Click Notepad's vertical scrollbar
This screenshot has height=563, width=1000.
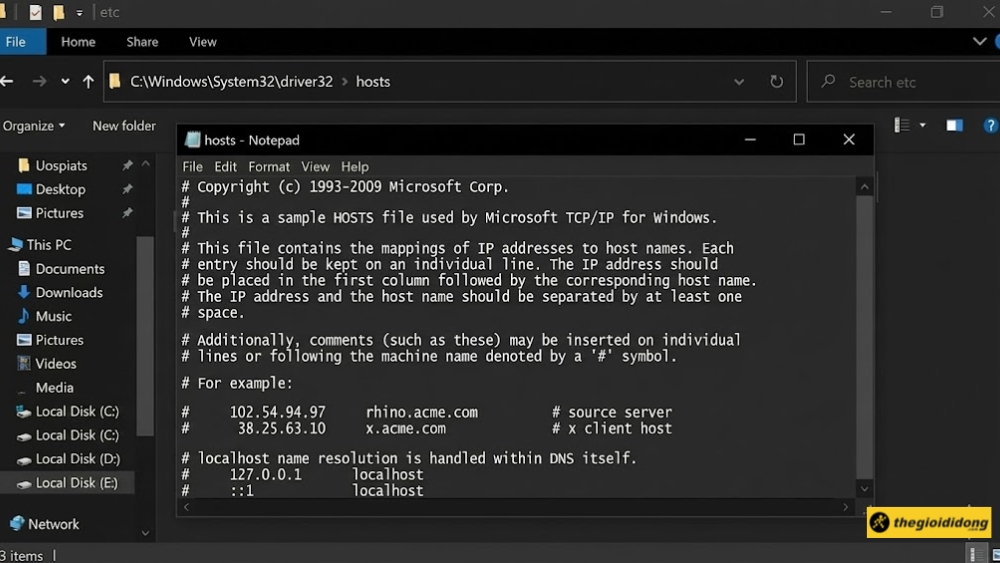(864, 330)
